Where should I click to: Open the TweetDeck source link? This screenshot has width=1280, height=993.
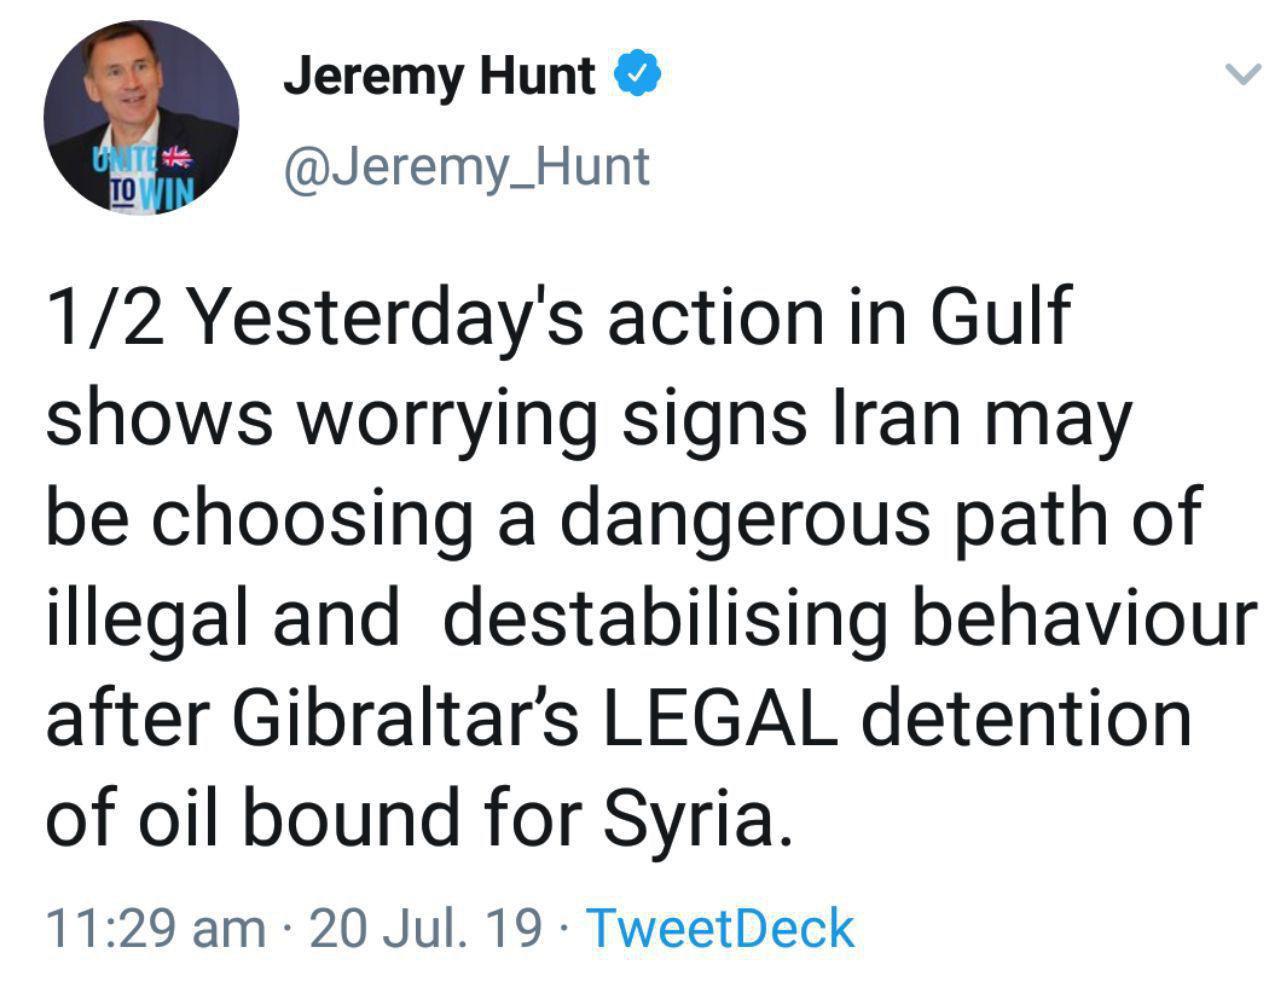coord(720,928)
